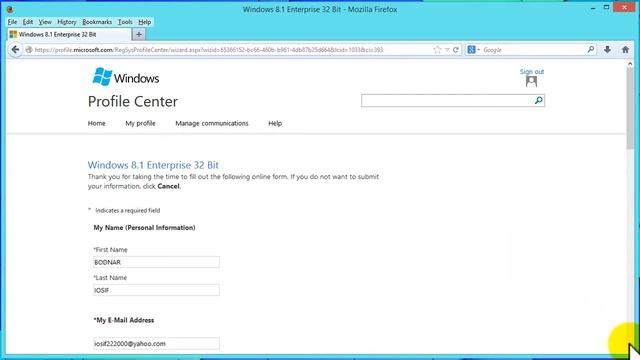
Task: Open the downloads arrow icon
Action: (607, 50)
